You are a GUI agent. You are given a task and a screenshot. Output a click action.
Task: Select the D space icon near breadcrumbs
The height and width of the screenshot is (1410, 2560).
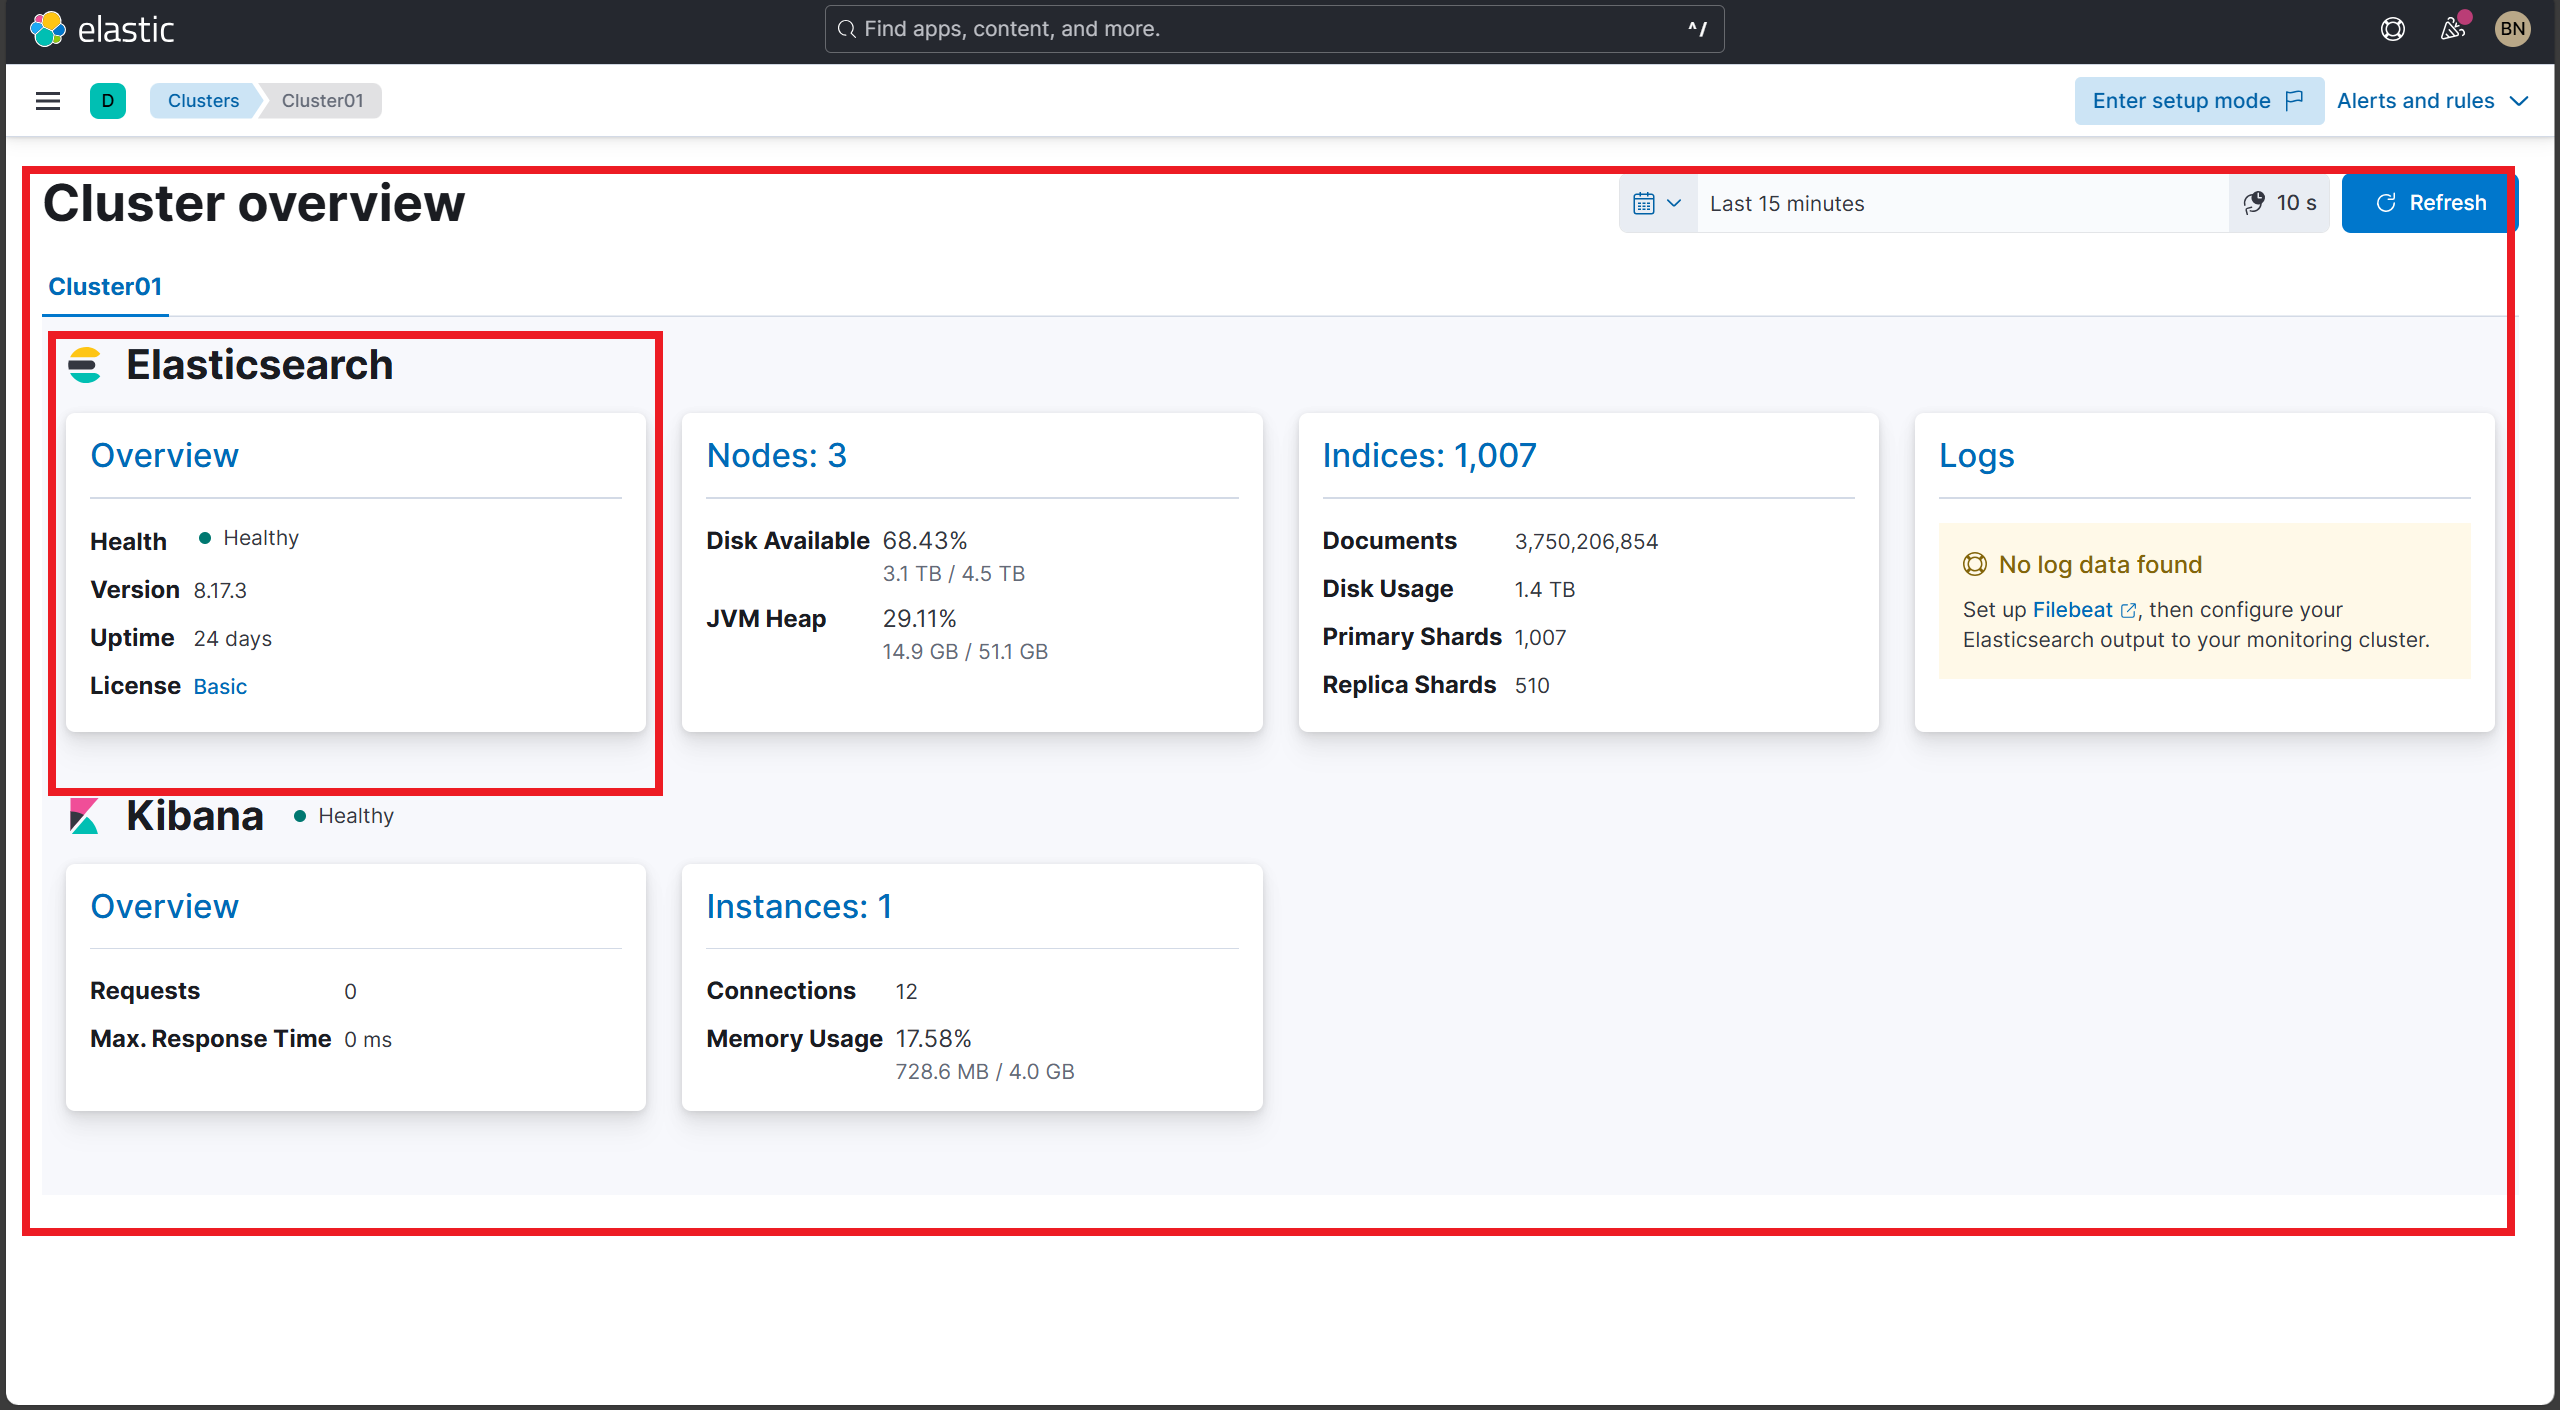pyautogui.click(x=108, y=100)
